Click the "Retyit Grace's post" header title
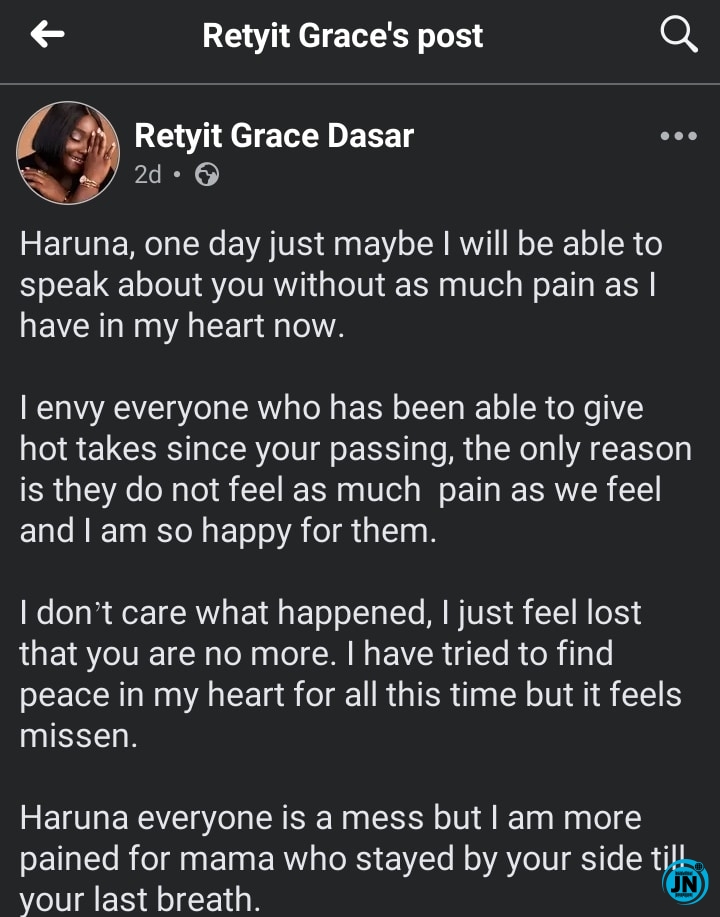This screenshot has width=720, height=917. [x=342, y=36]
